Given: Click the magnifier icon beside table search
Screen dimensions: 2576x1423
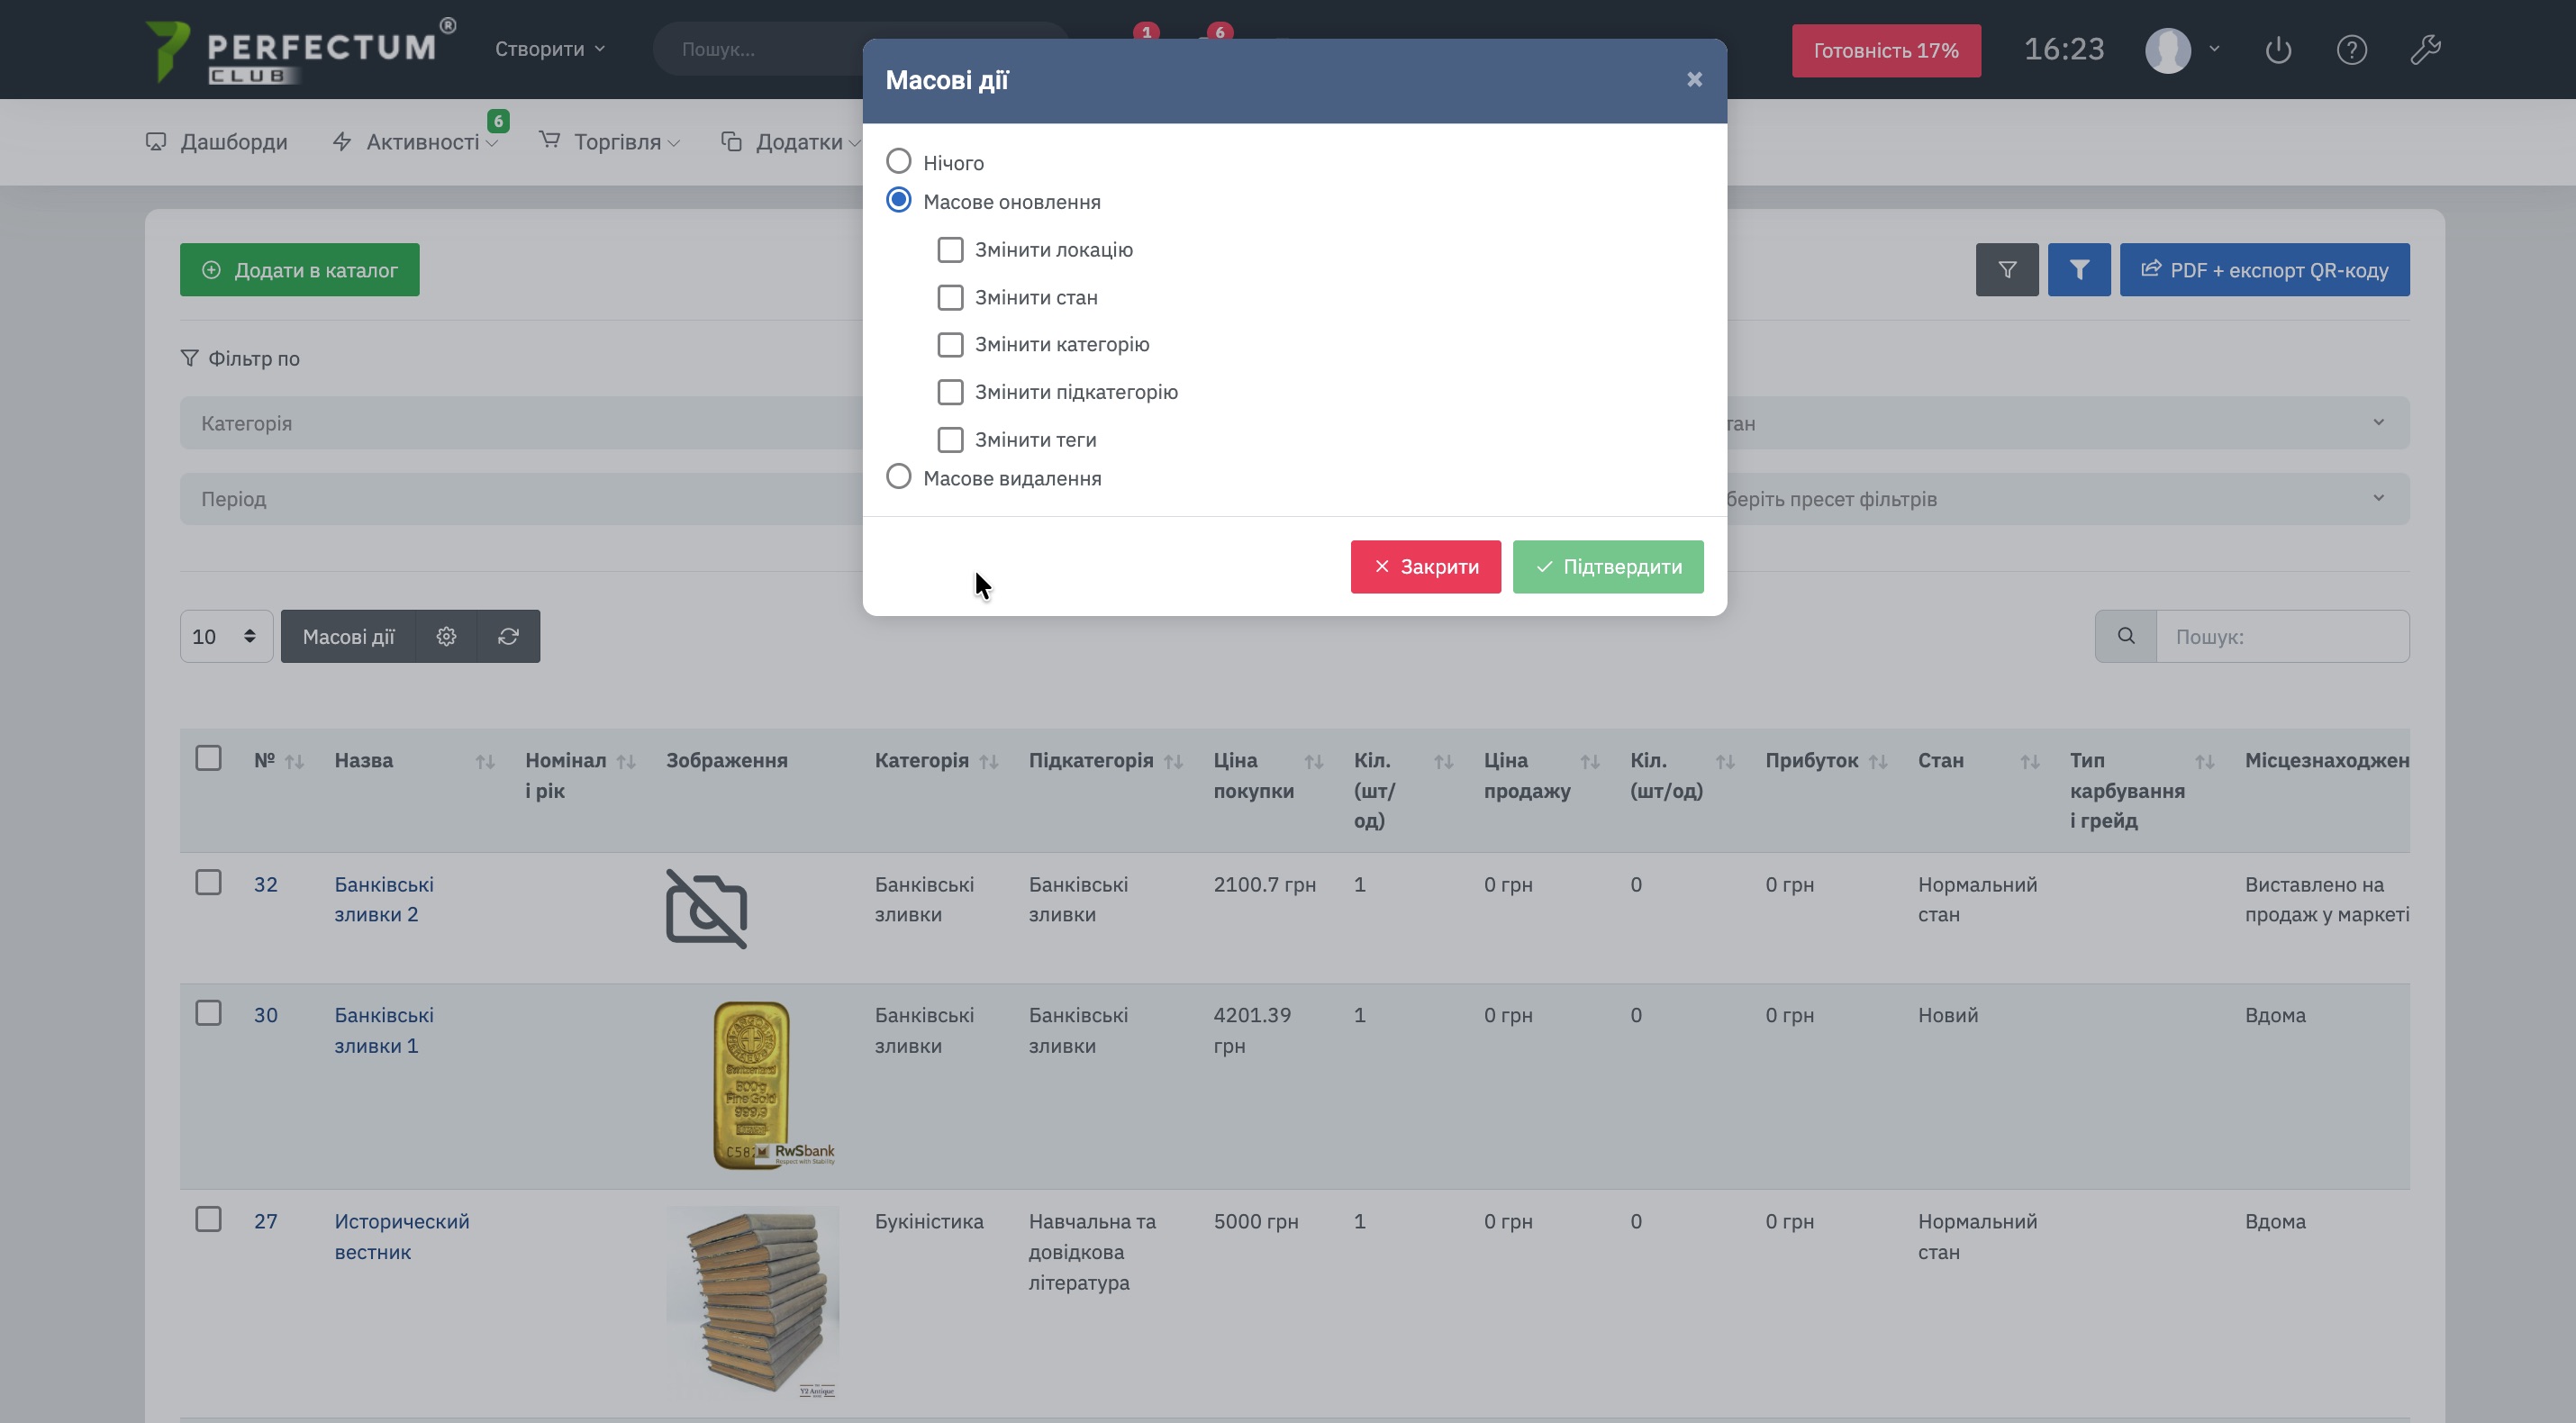Looking at the screenshot, I should click(x=2126, y=636).
